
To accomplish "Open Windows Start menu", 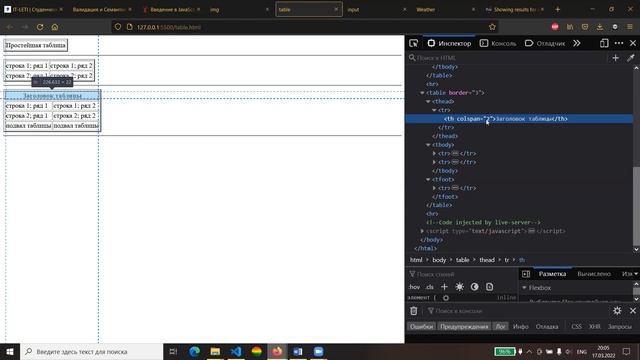I will 10,351.
